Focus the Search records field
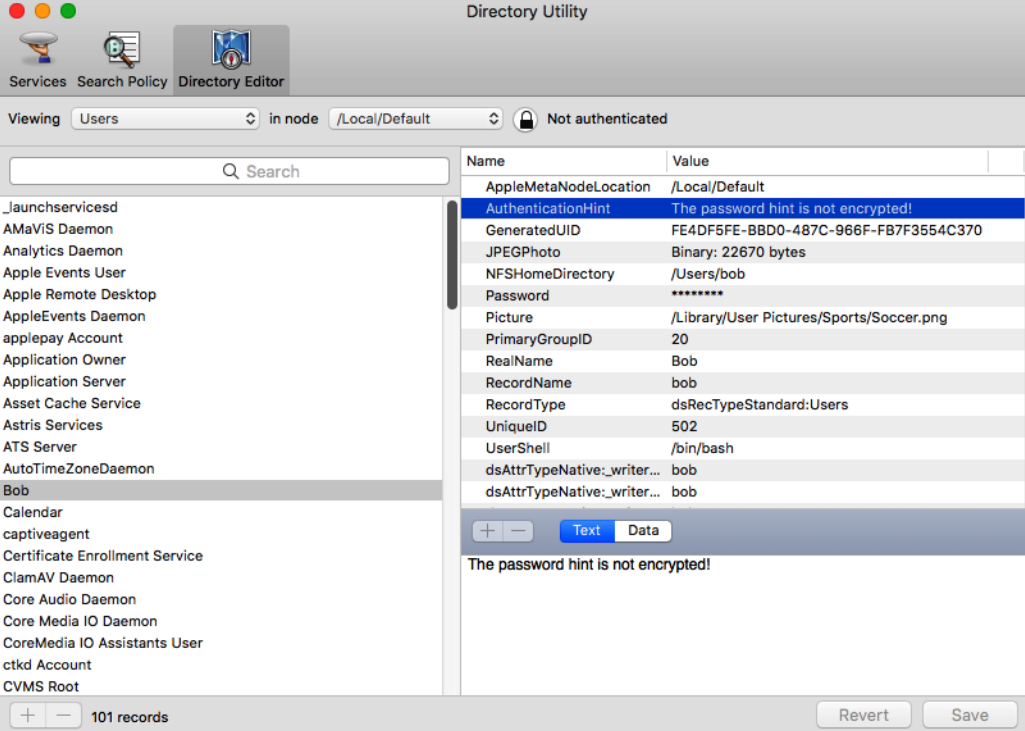Viewport: 1025px width, 731px height. point(229,171)
